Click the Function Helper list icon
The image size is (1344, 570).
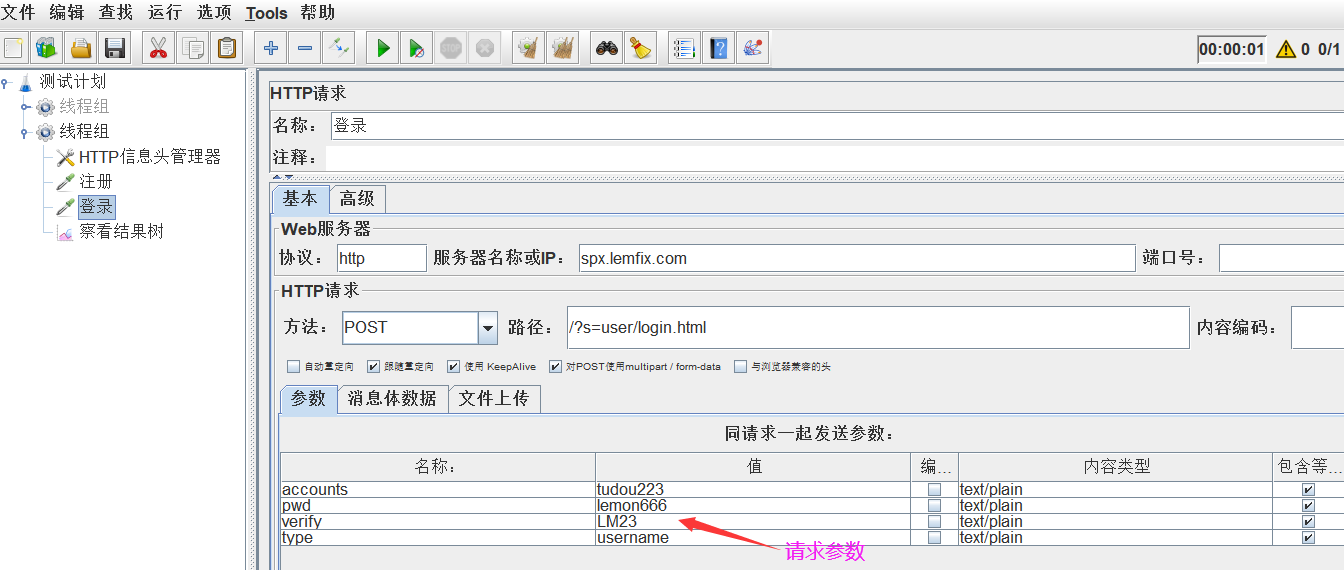tap(684, 48)
